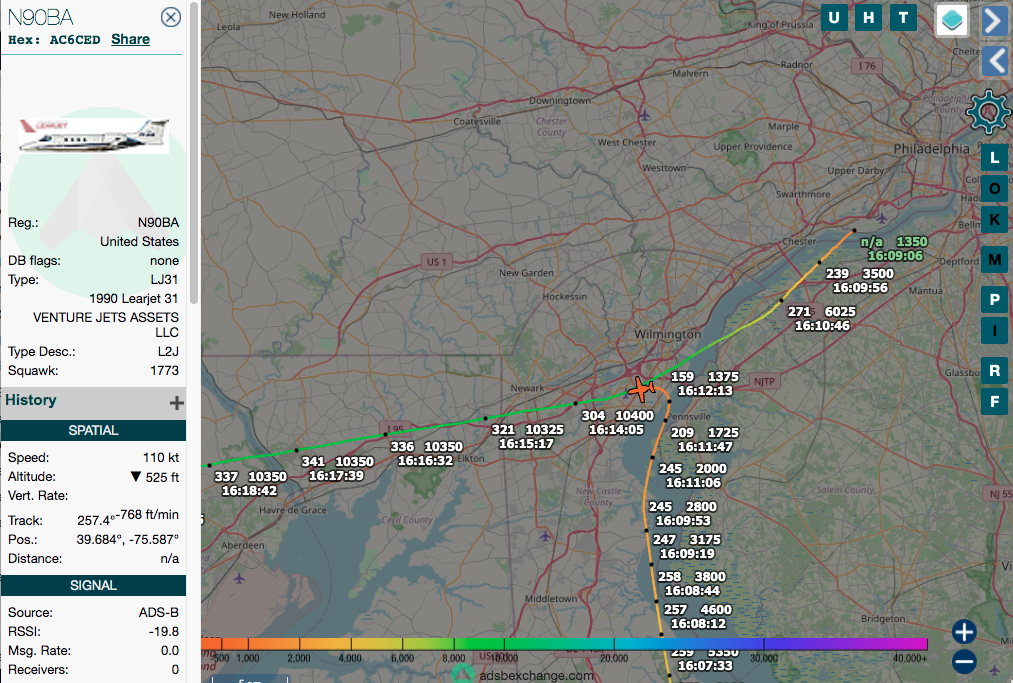Click the SPATIAL section header
Viewport: 1013px width, 683px height.
94,430
